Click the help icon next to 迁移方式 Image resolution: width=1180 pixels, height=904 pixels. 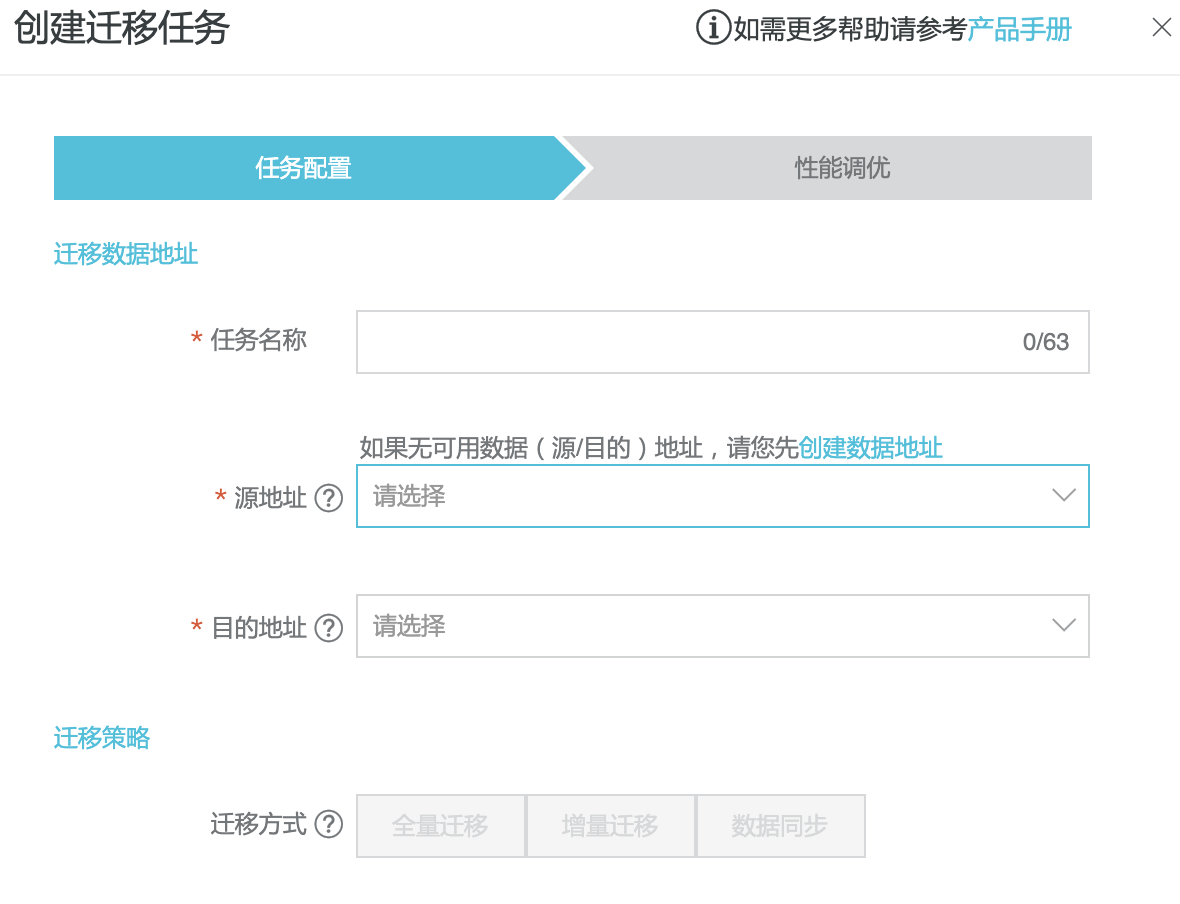point(329,825)
